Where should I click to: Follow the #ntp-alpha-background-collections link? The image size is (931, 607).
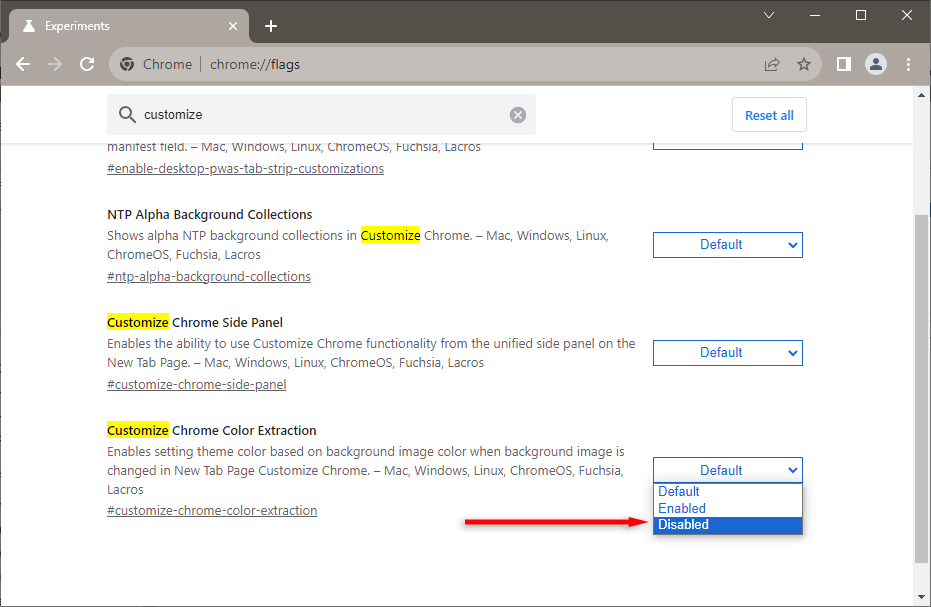point(208,277)
